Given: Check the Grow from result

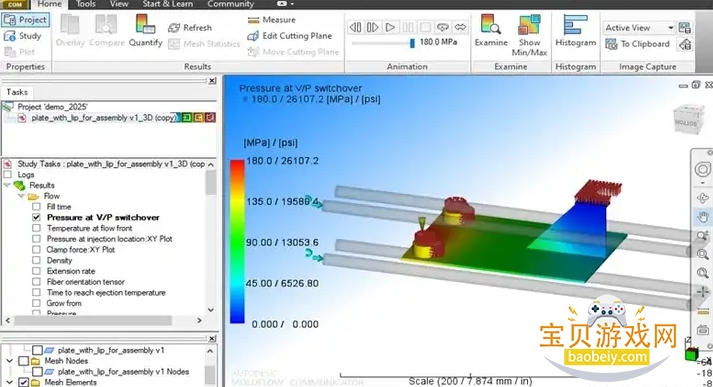Looking at the screenshot, I should pos(36,303).
